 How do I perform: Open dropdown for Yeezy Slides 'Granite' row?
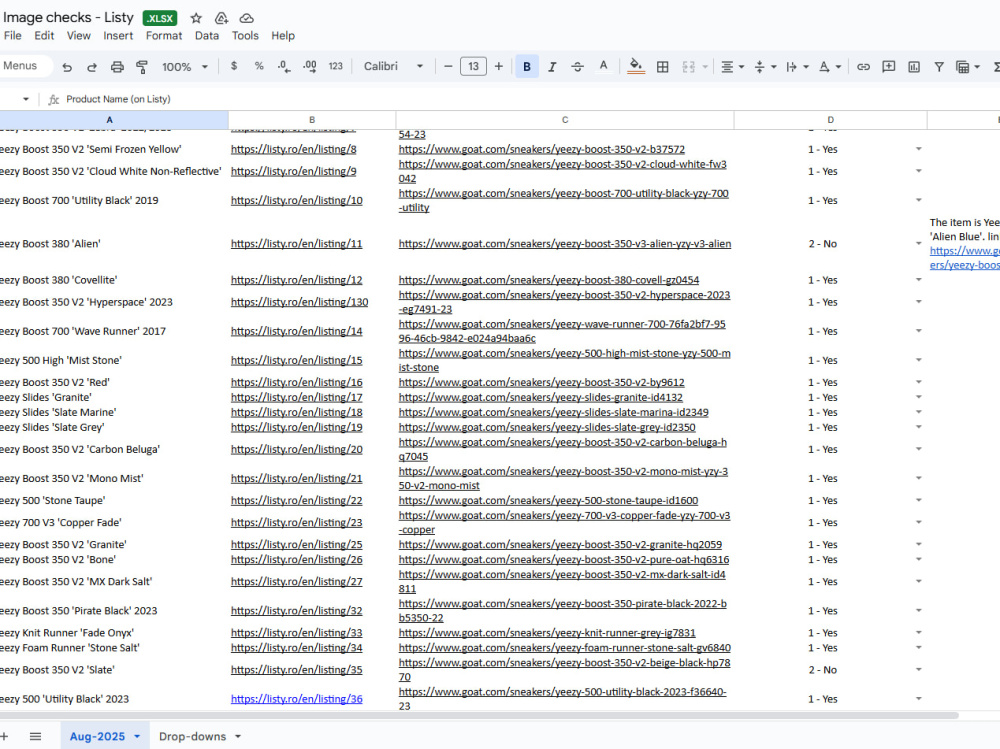click(x=919, y=397)
